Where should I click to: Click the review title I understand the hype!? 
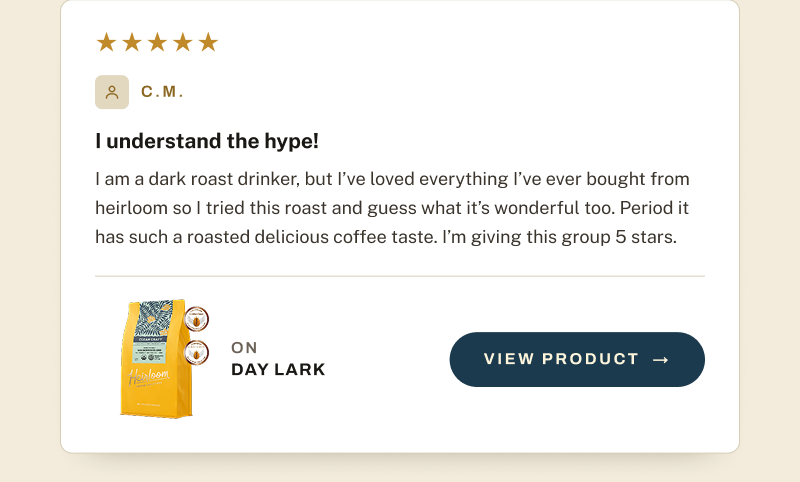[207, 141]
